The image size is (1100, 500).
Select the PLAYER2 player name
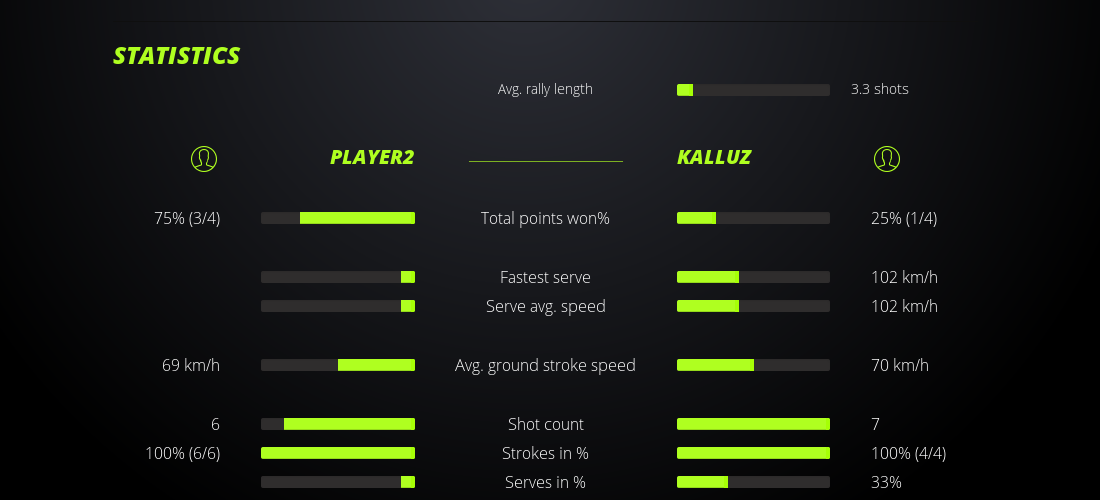coord(372,157)
